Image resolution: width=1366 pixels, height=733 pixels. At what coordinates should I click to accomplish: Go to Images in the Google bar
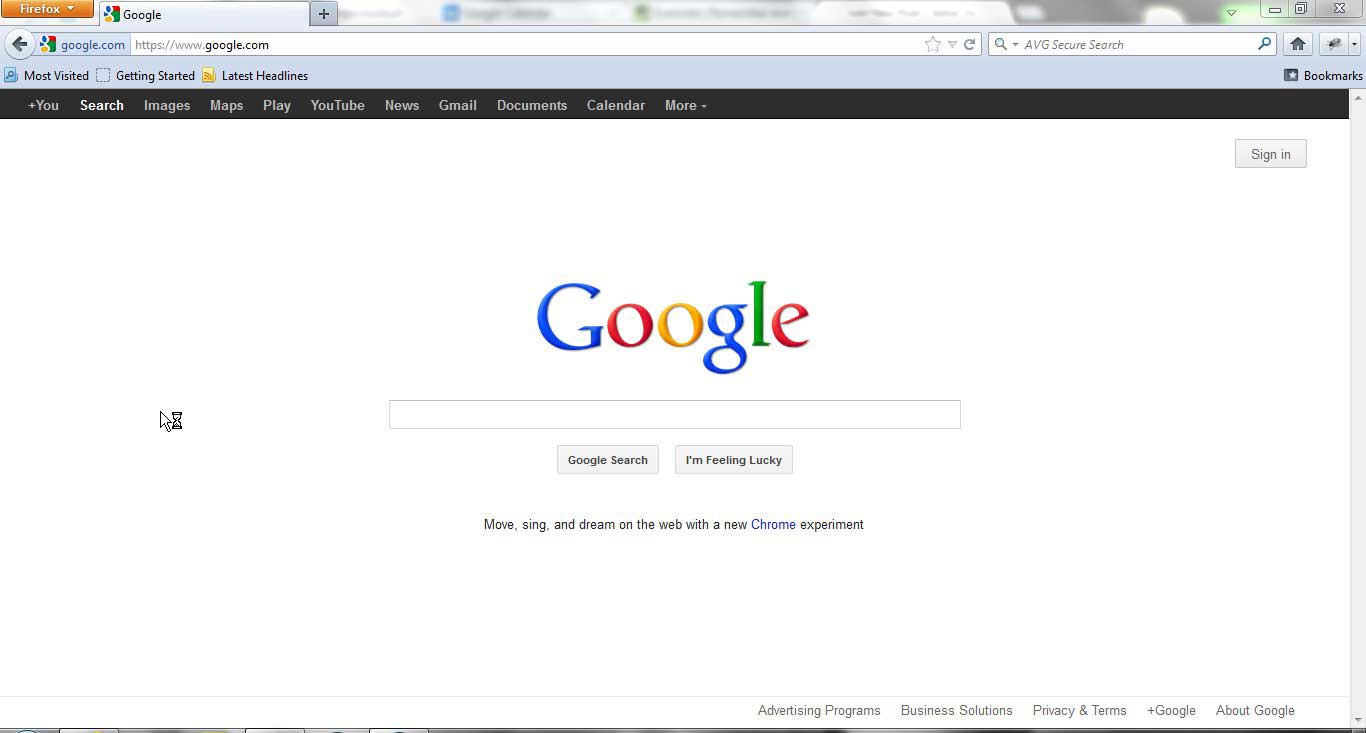[167, 105]
